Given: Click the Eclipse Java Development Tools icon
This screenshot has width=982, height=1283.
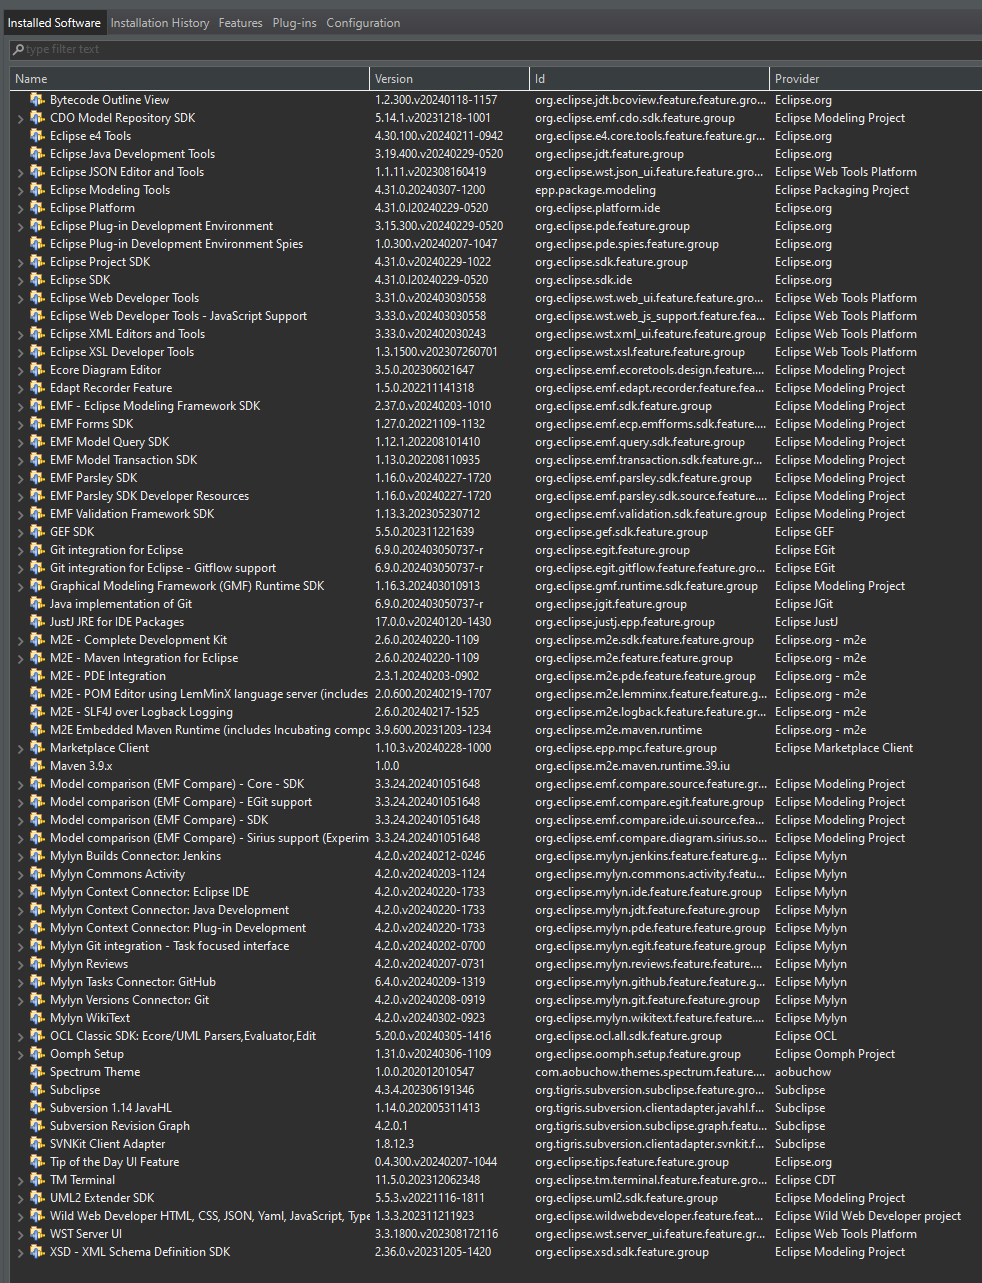Looking at the screenshot, I should click(38, 154).
